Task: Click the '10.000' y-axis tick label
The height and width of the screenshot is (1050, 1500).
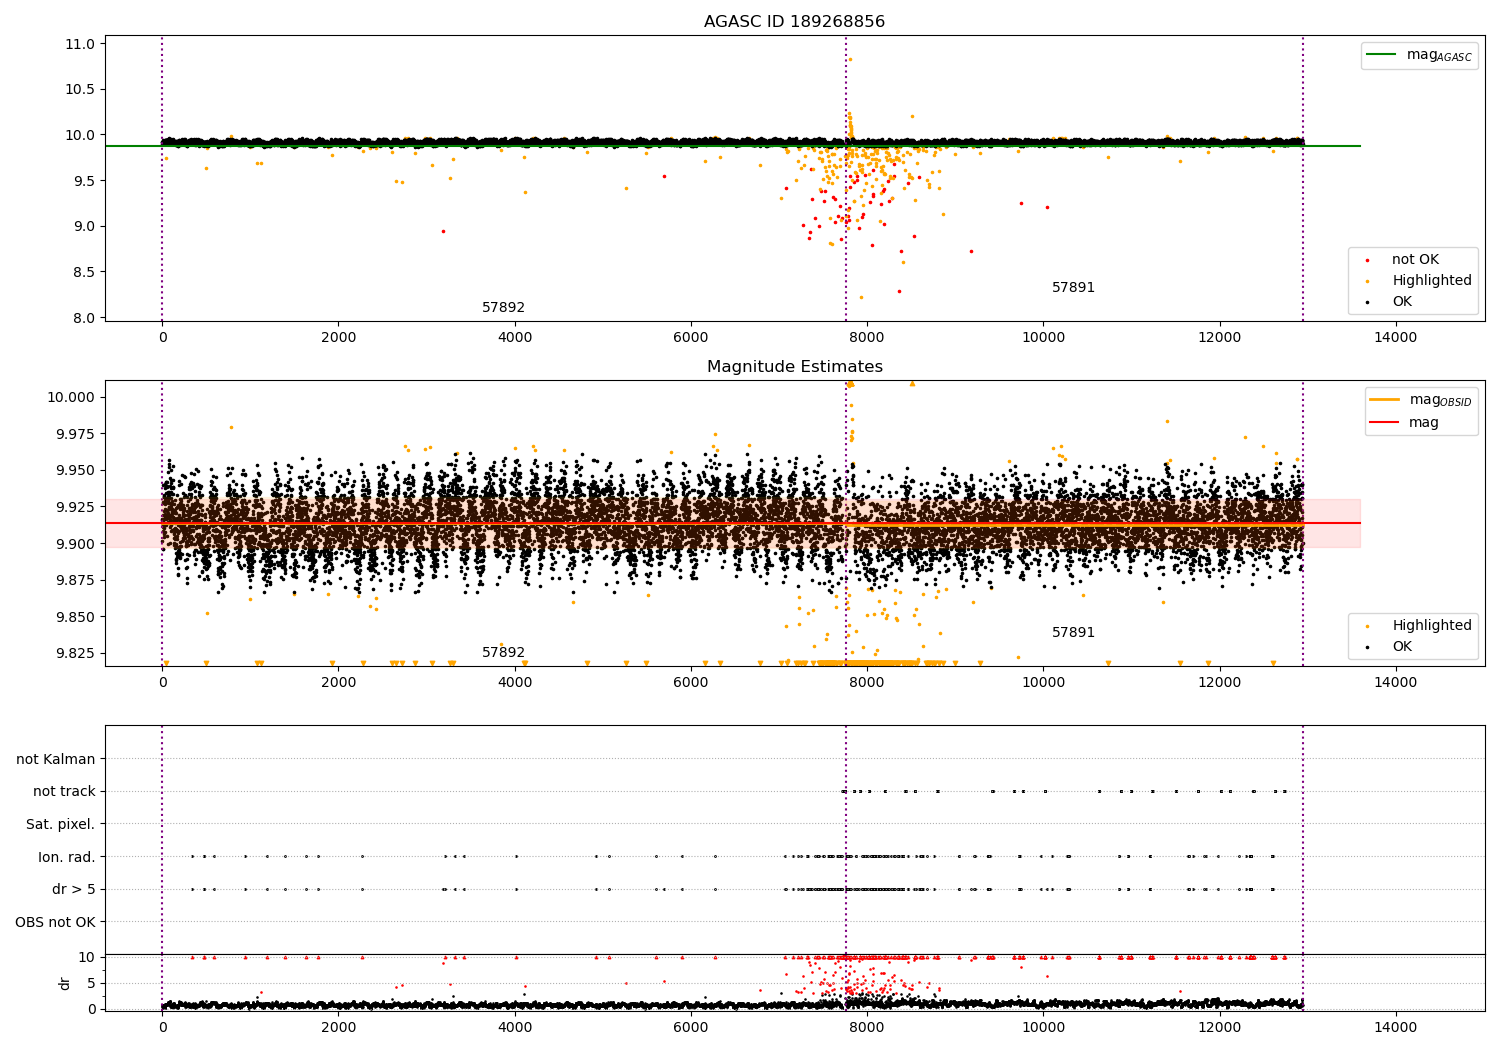Action: (72, 397)
